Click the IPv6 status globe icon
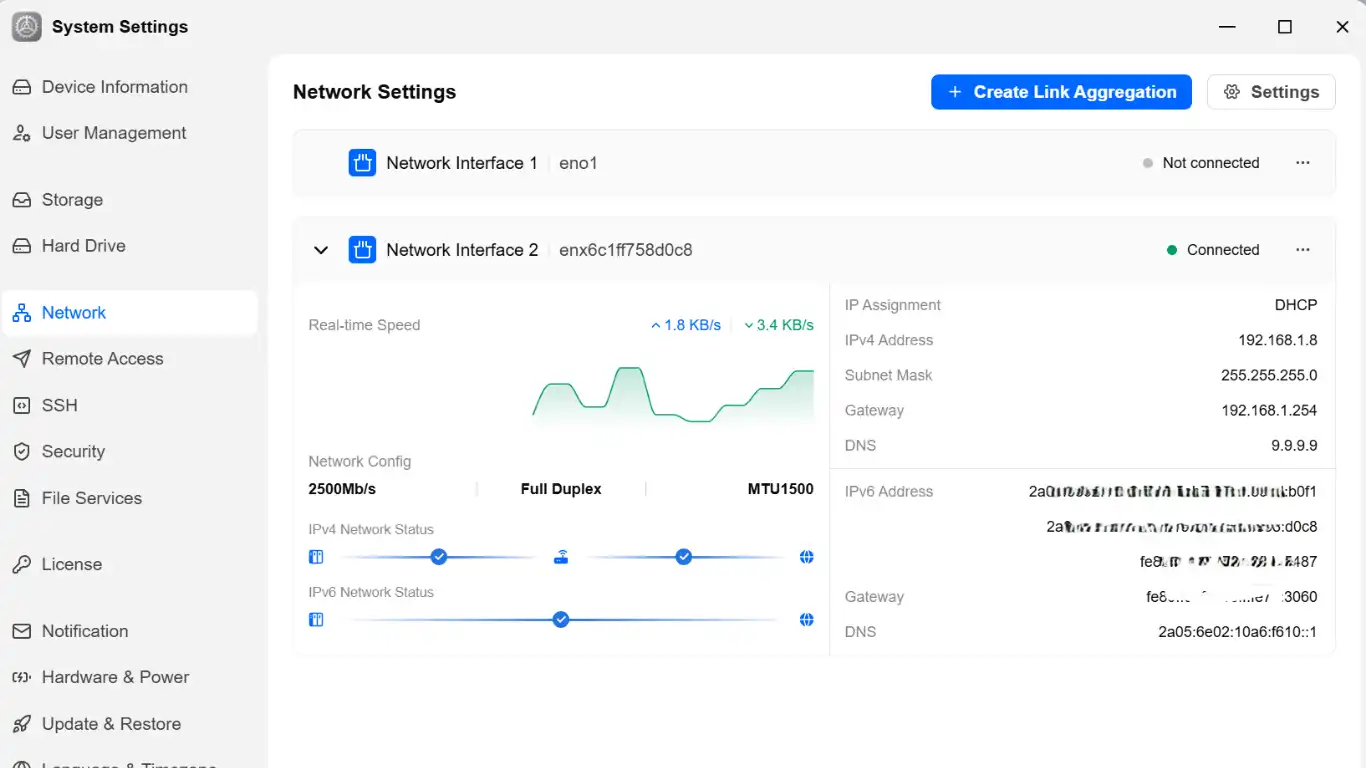This screenshot has width=1366, height=768. coord(807,620)
